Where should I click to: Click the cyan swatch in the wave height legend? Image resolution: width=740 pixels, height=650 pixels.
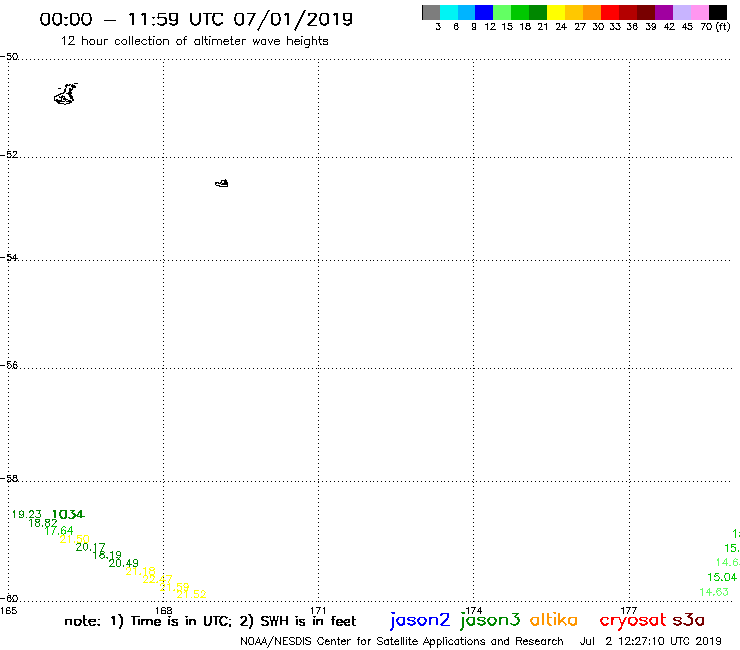coord(449,12)
